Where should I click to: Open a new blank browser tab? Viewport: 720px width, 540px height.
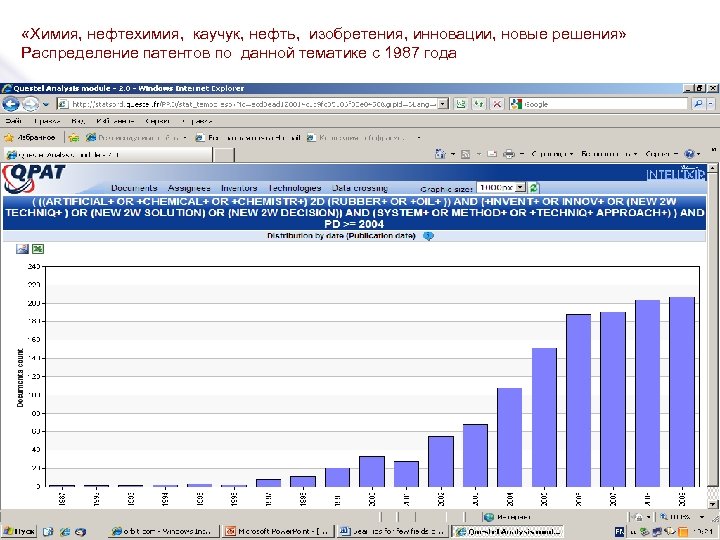pyautogui.click(x=224, y=155)
